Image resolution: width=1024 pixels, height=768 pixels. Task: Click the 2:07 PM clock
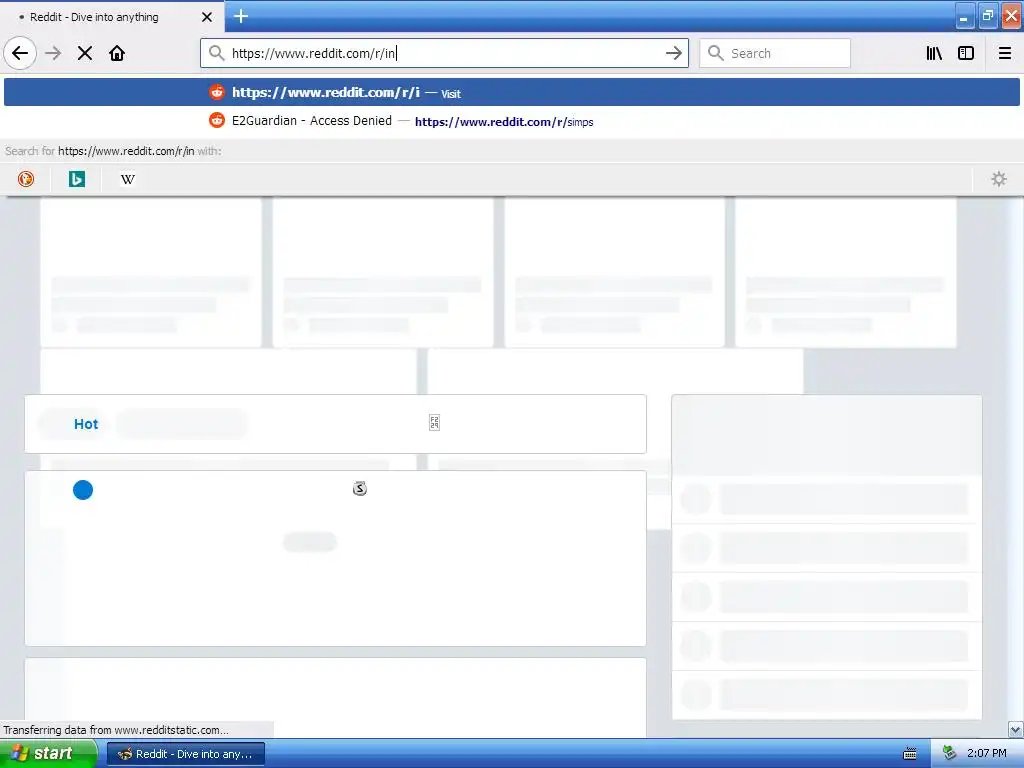tap(987, 754)
